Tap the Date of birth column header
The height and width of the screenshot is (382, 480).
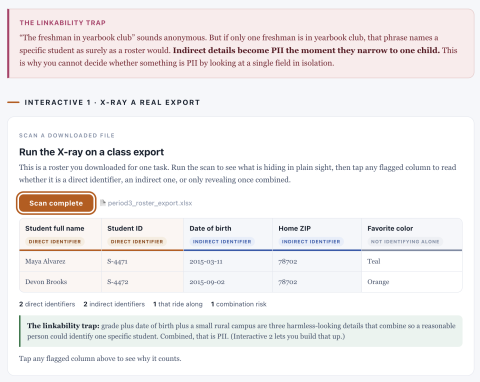pos(228,234)
